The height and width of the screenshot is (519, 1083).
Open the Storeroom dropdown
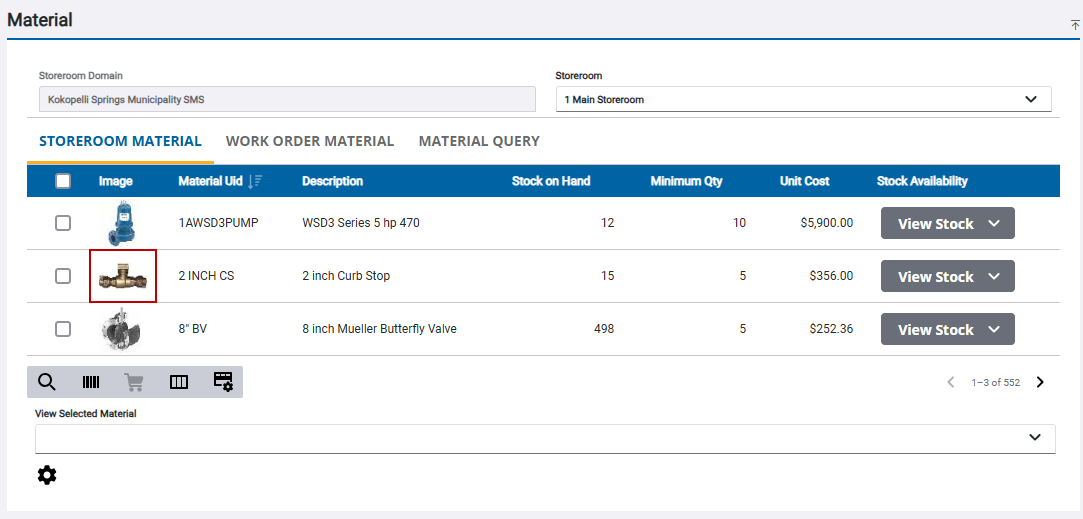pyautogui.click(x=803, y=100)
